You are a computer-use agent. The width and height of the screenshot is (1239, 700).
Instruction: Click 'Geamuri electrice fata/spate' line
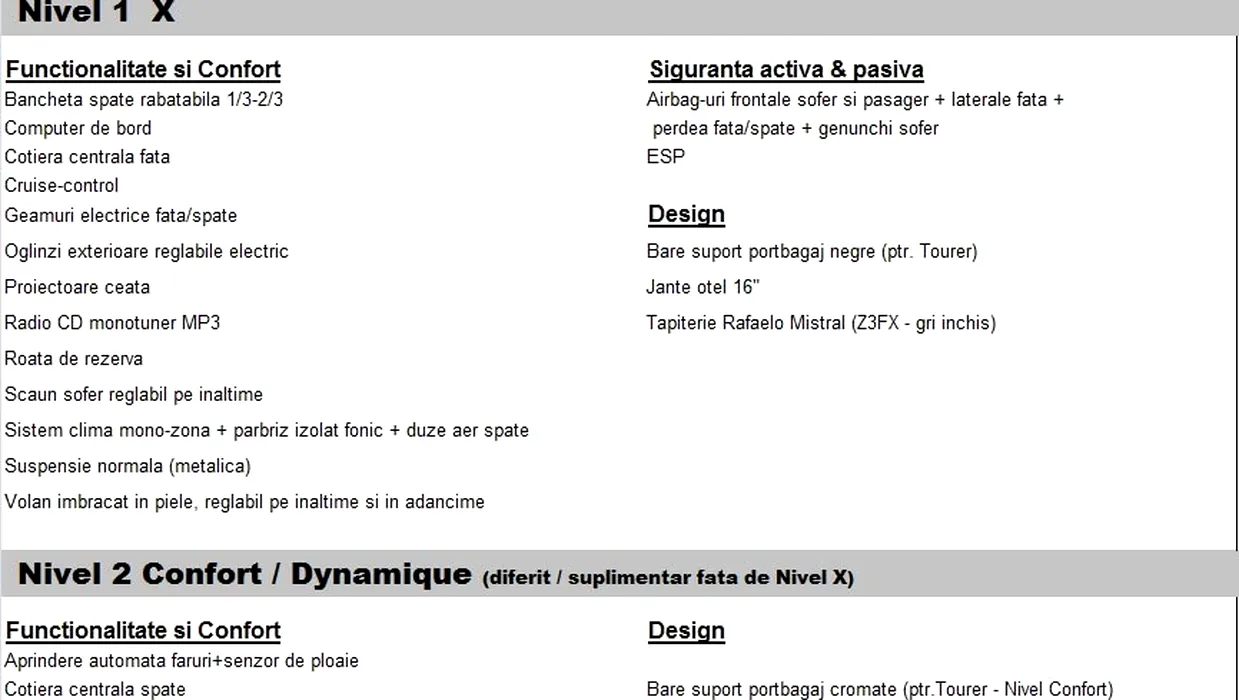click(121, 216)
